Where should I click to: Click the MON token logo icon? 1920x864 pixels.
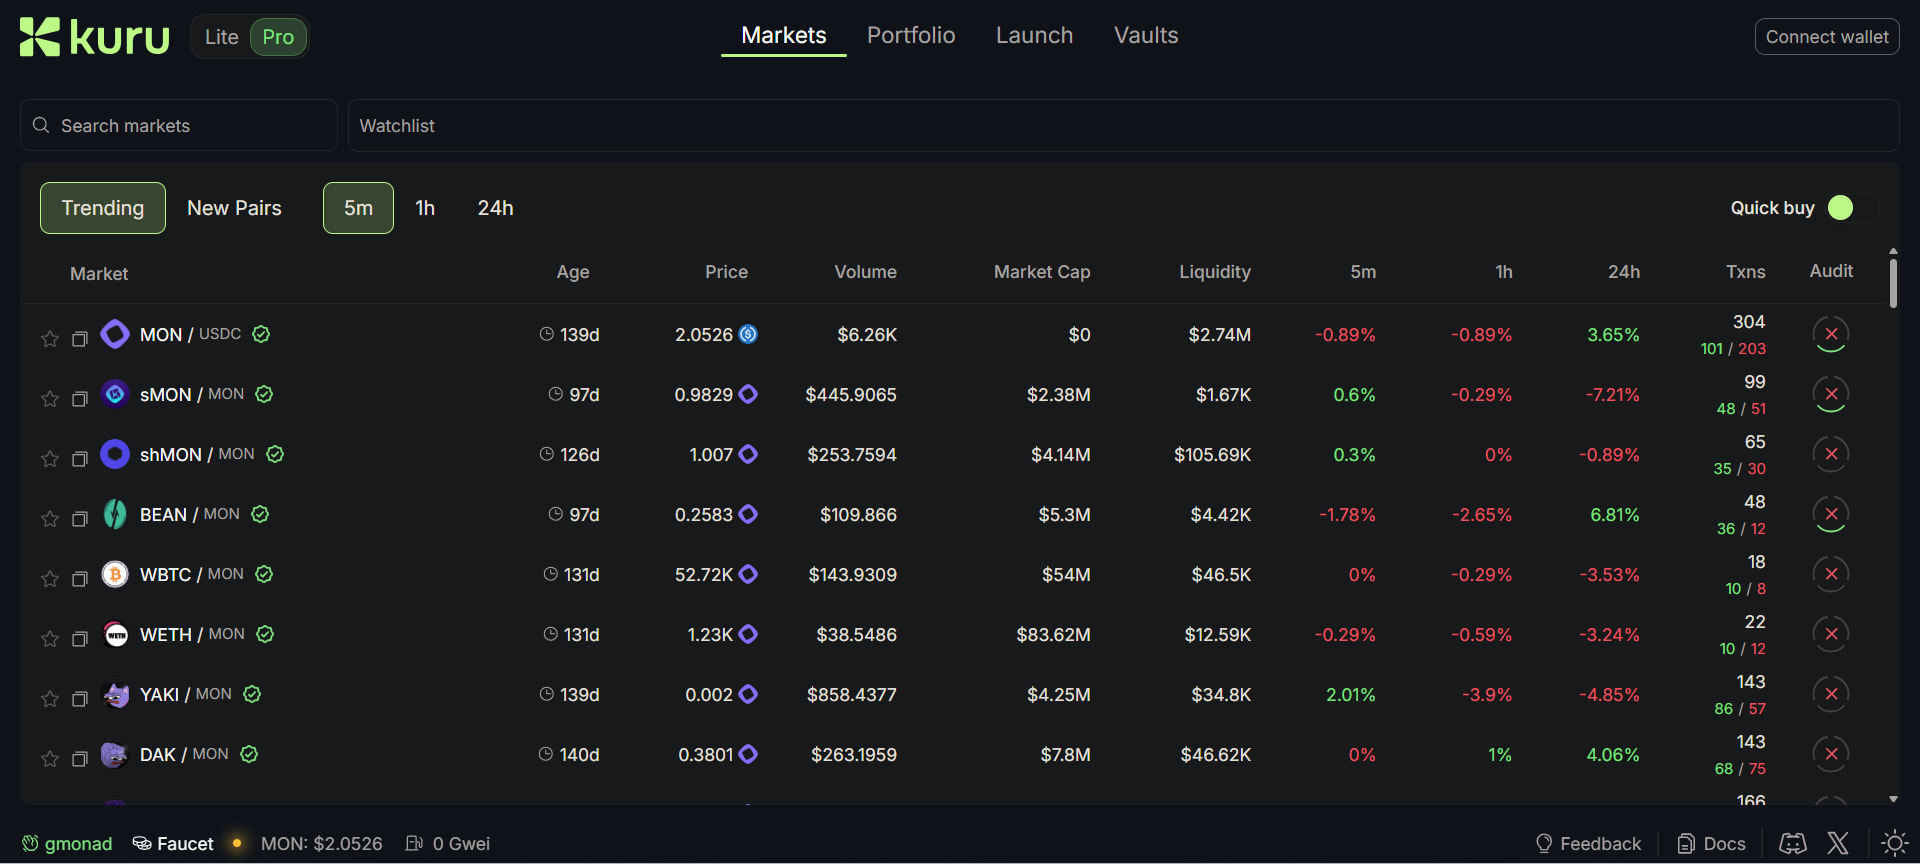[115, 334]
